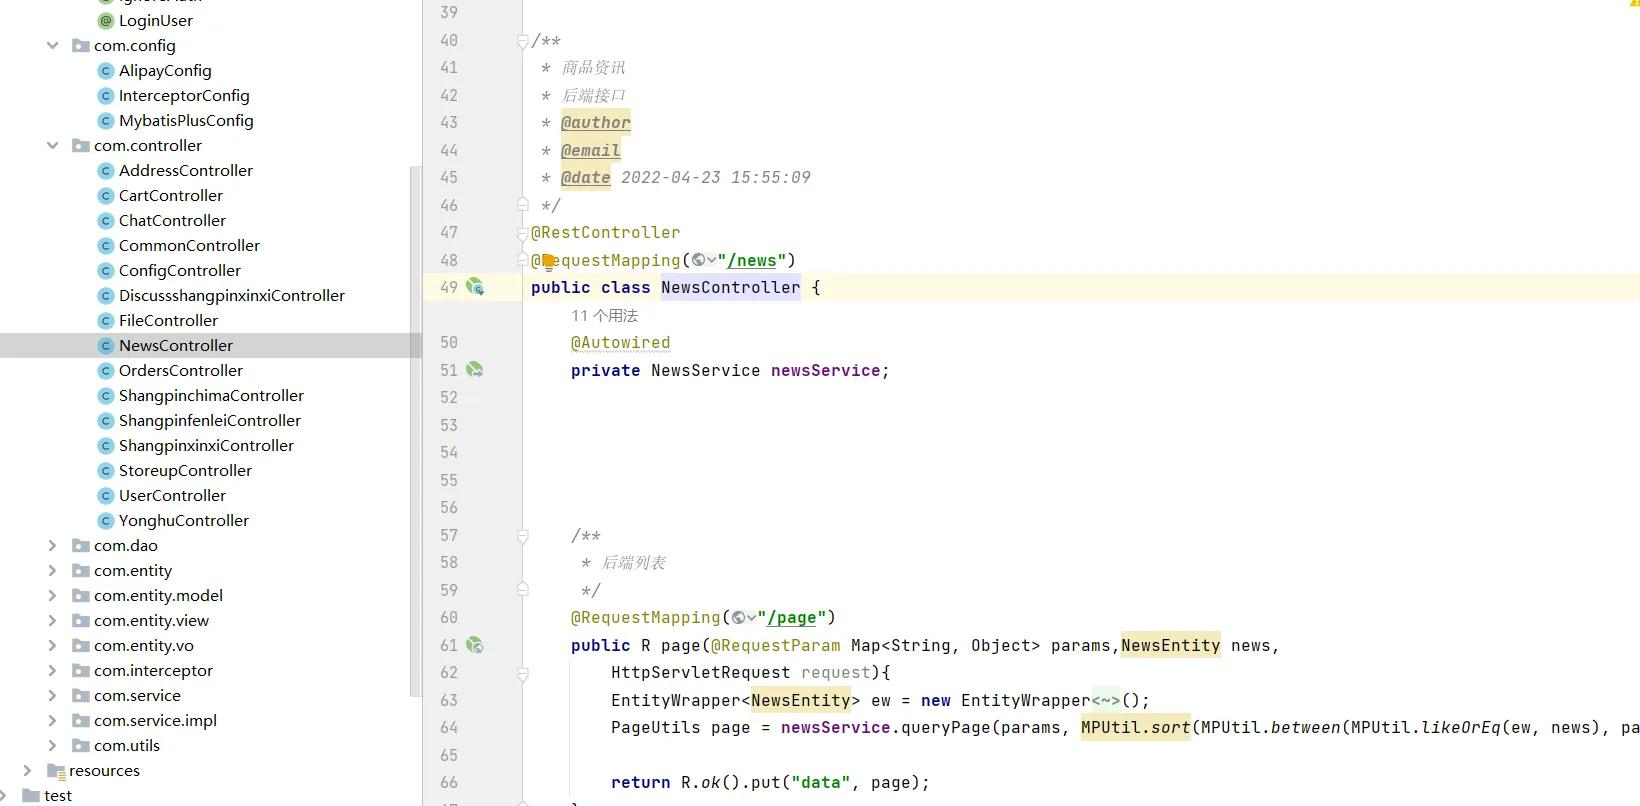Viewport: 1640px width, 806px height.
Task: Fold the class Javadoc comment block
Action: [x=522, y=41]
